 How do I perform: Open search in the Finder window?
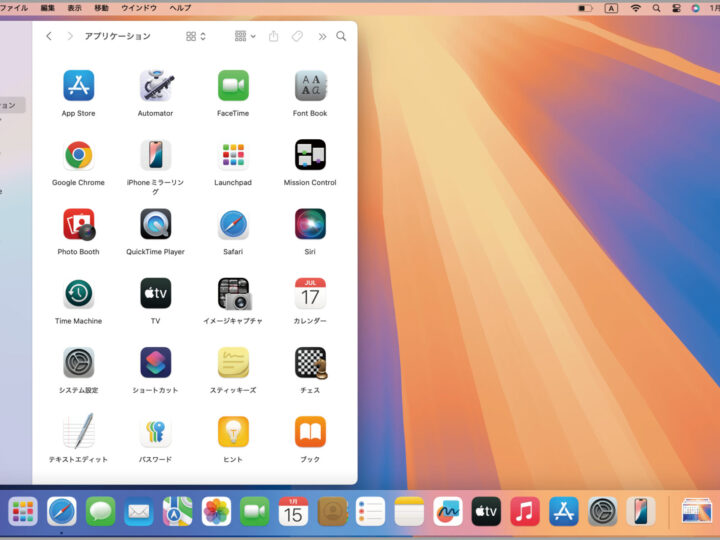click(341, 36)
